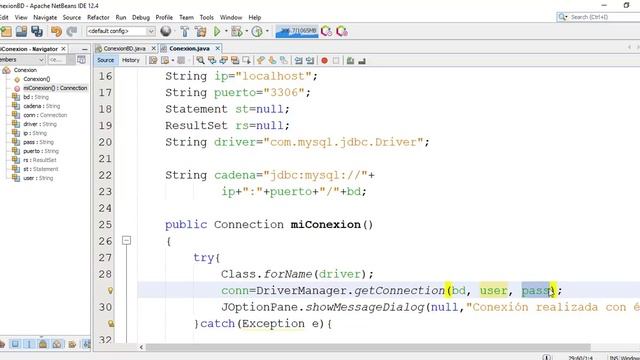Click Find Previous Occurrence icon

212,61
